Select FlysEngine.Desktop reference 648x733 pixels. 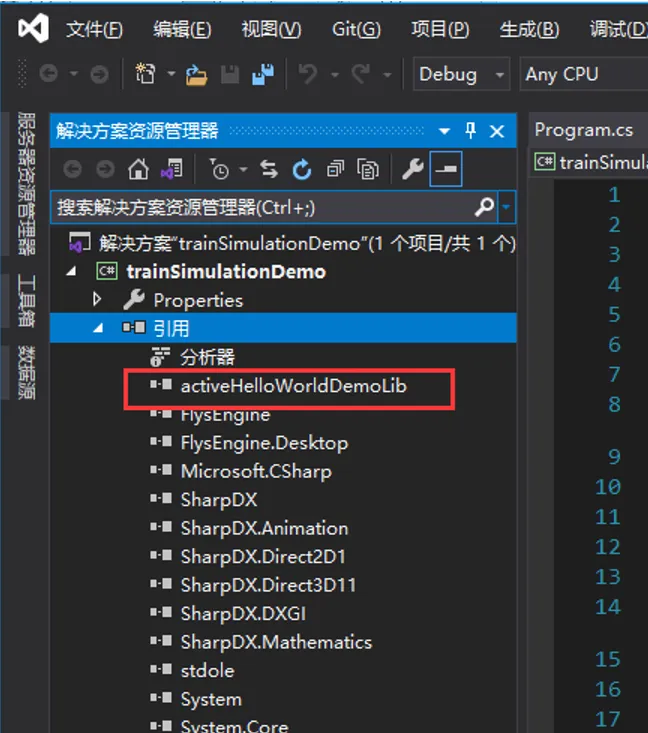[x=265, y=443]
